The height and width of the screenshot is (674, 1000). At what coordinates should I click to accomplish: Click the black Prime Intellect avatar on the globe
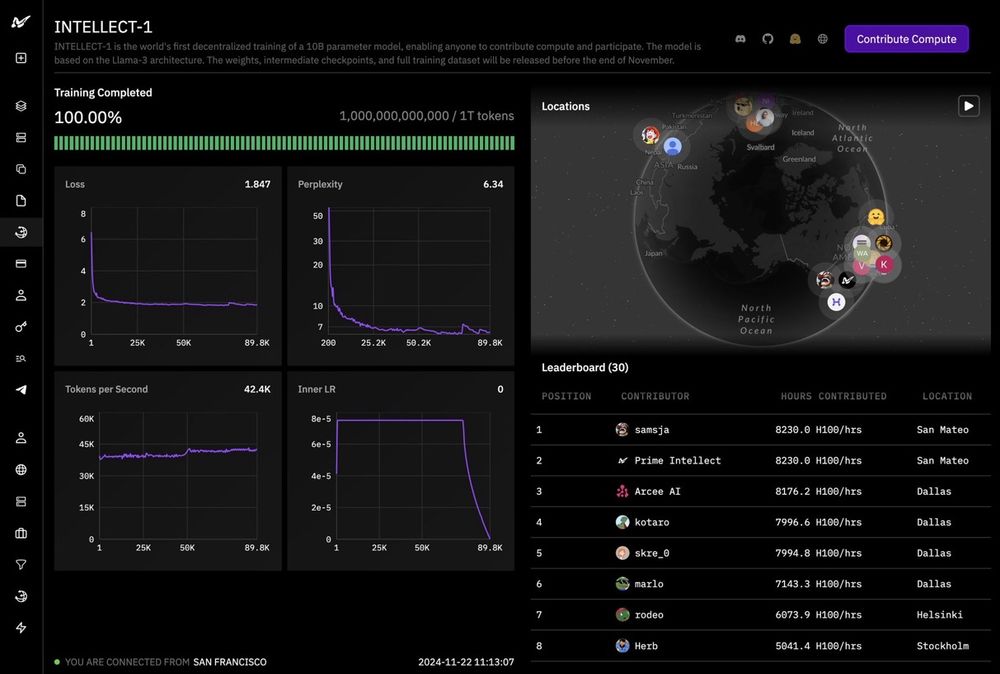847,280
